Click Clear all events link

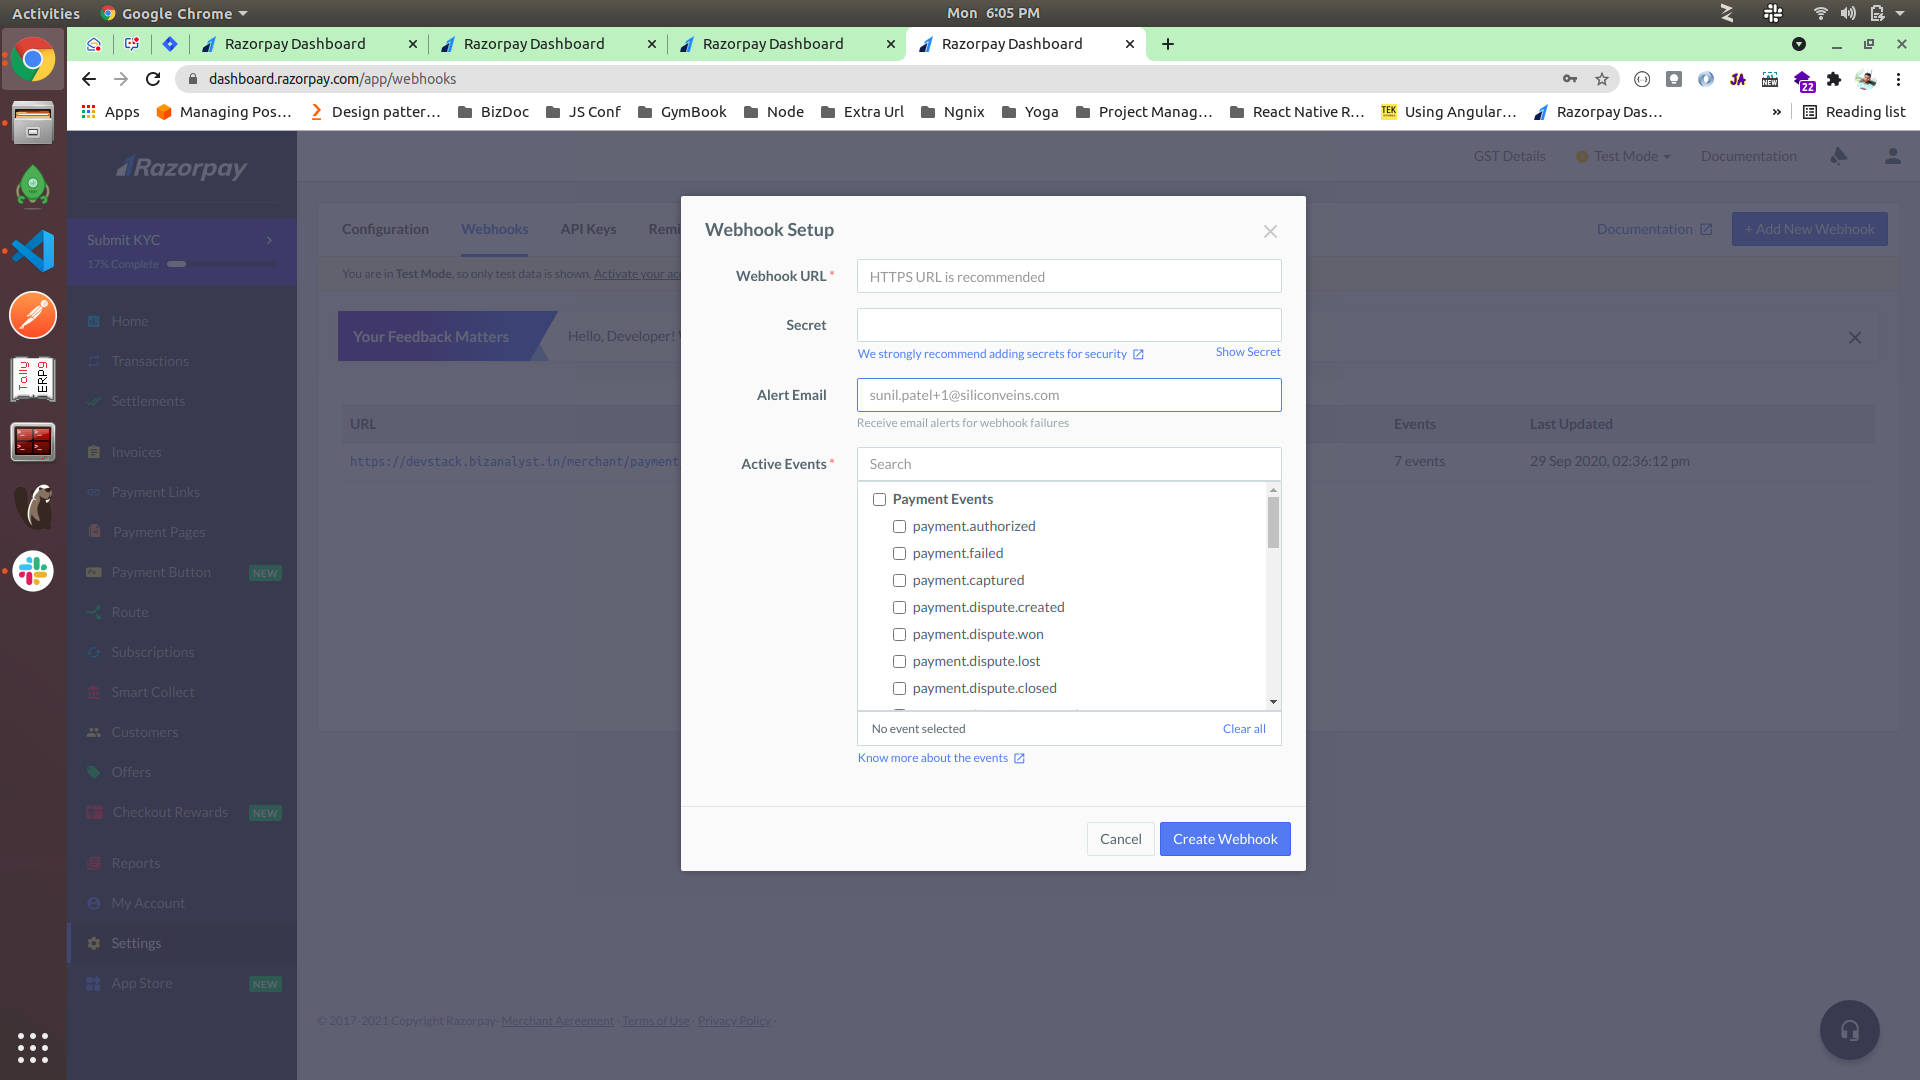pyautogui.click(x=1244, y=729)
